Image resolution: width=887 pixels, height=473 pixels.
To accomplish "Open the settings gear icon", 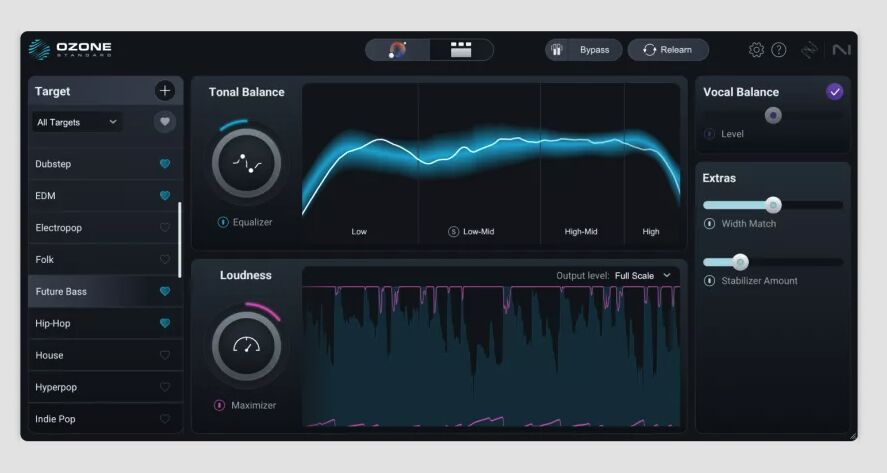I will click(756, 50).
